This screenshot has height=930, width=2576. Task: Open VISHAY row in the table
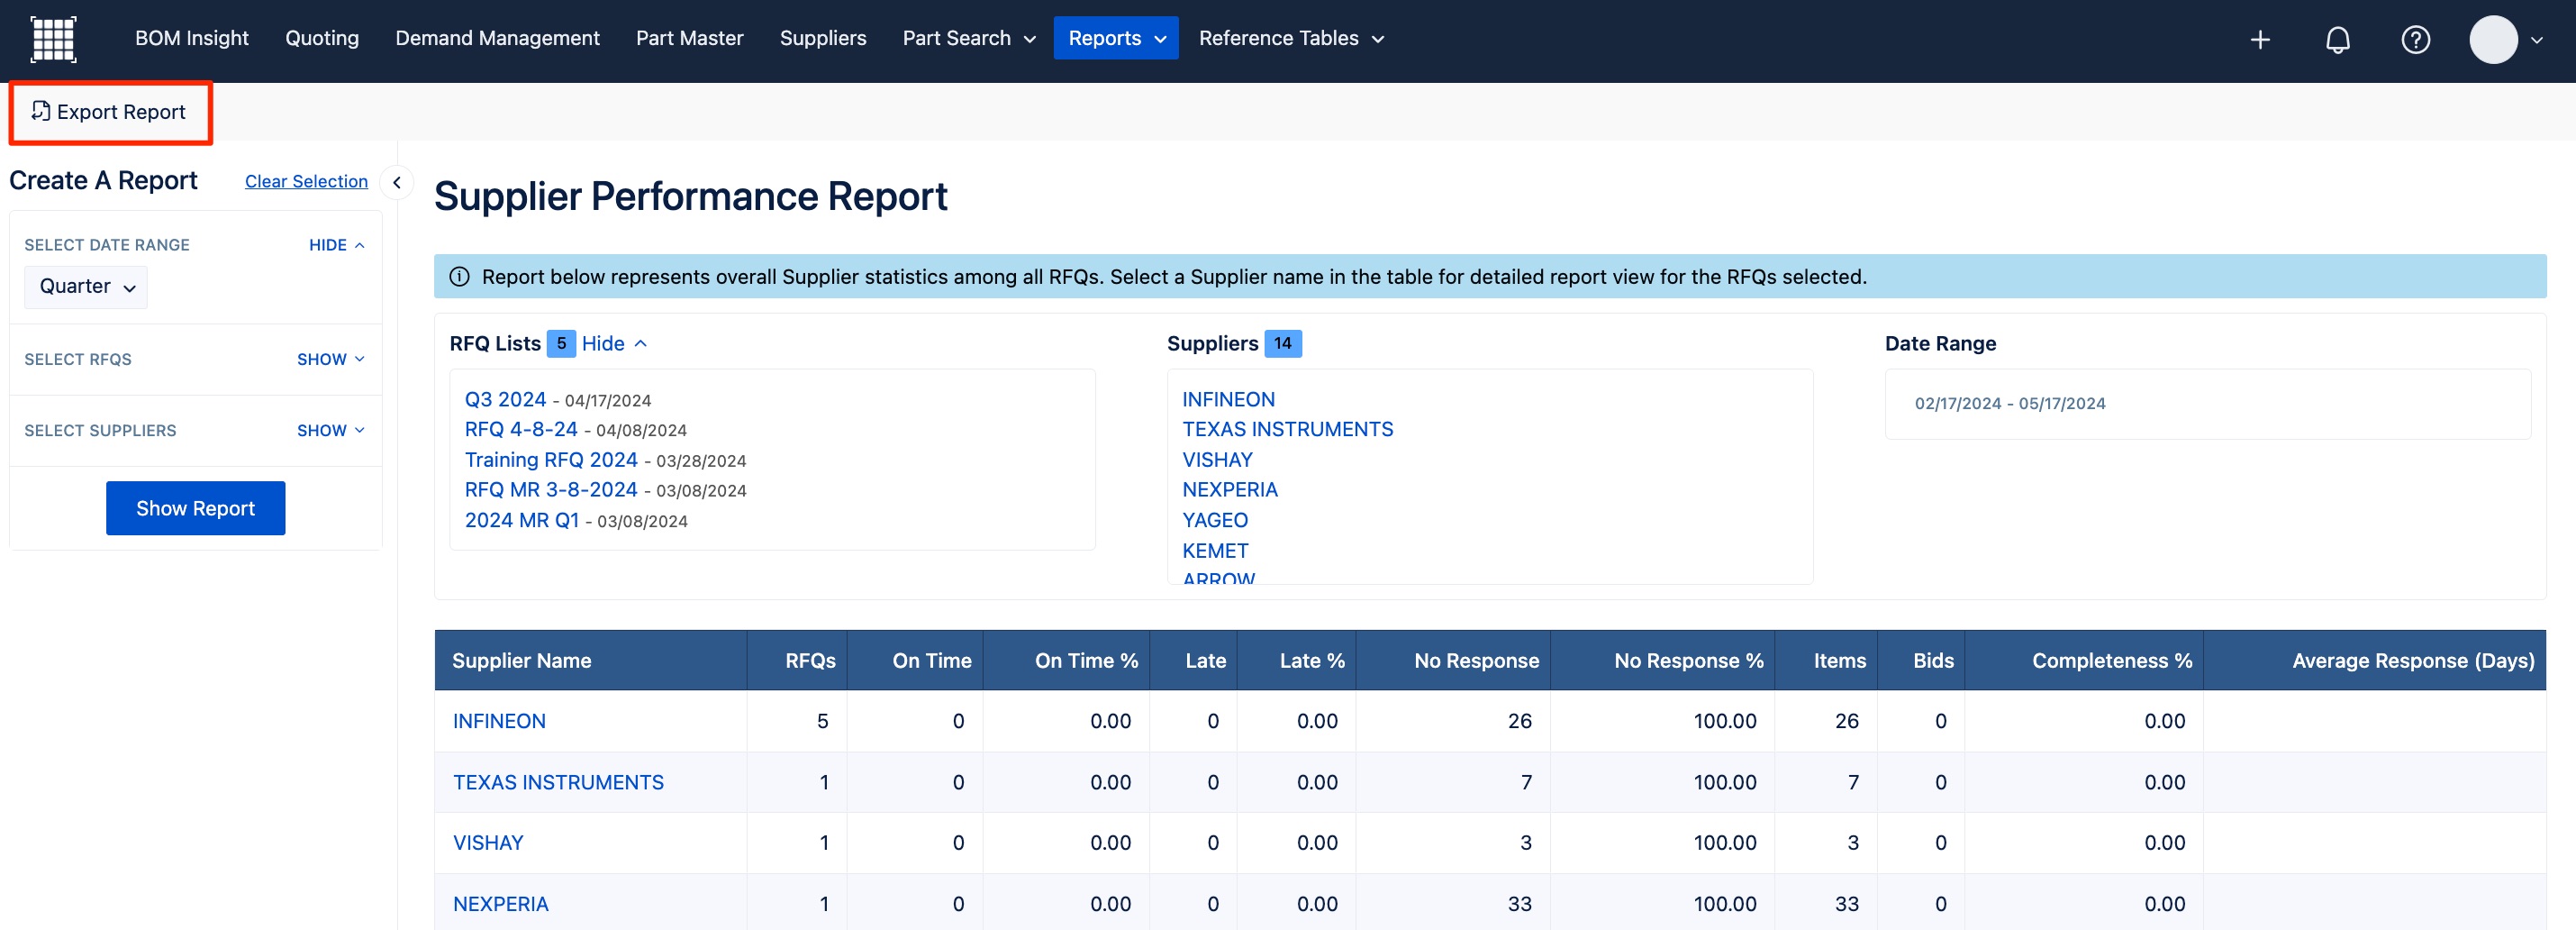point(488,843)
